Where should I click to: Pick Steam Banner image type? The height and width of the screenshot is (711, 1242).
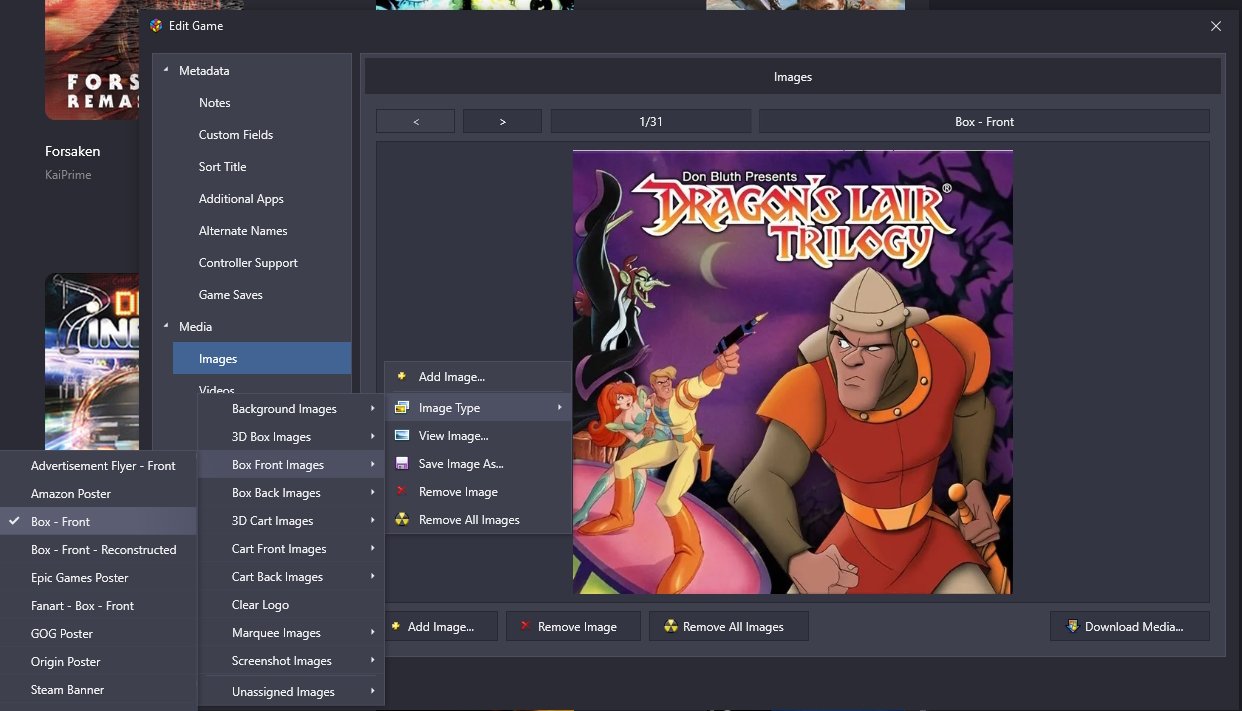[98, 690]
